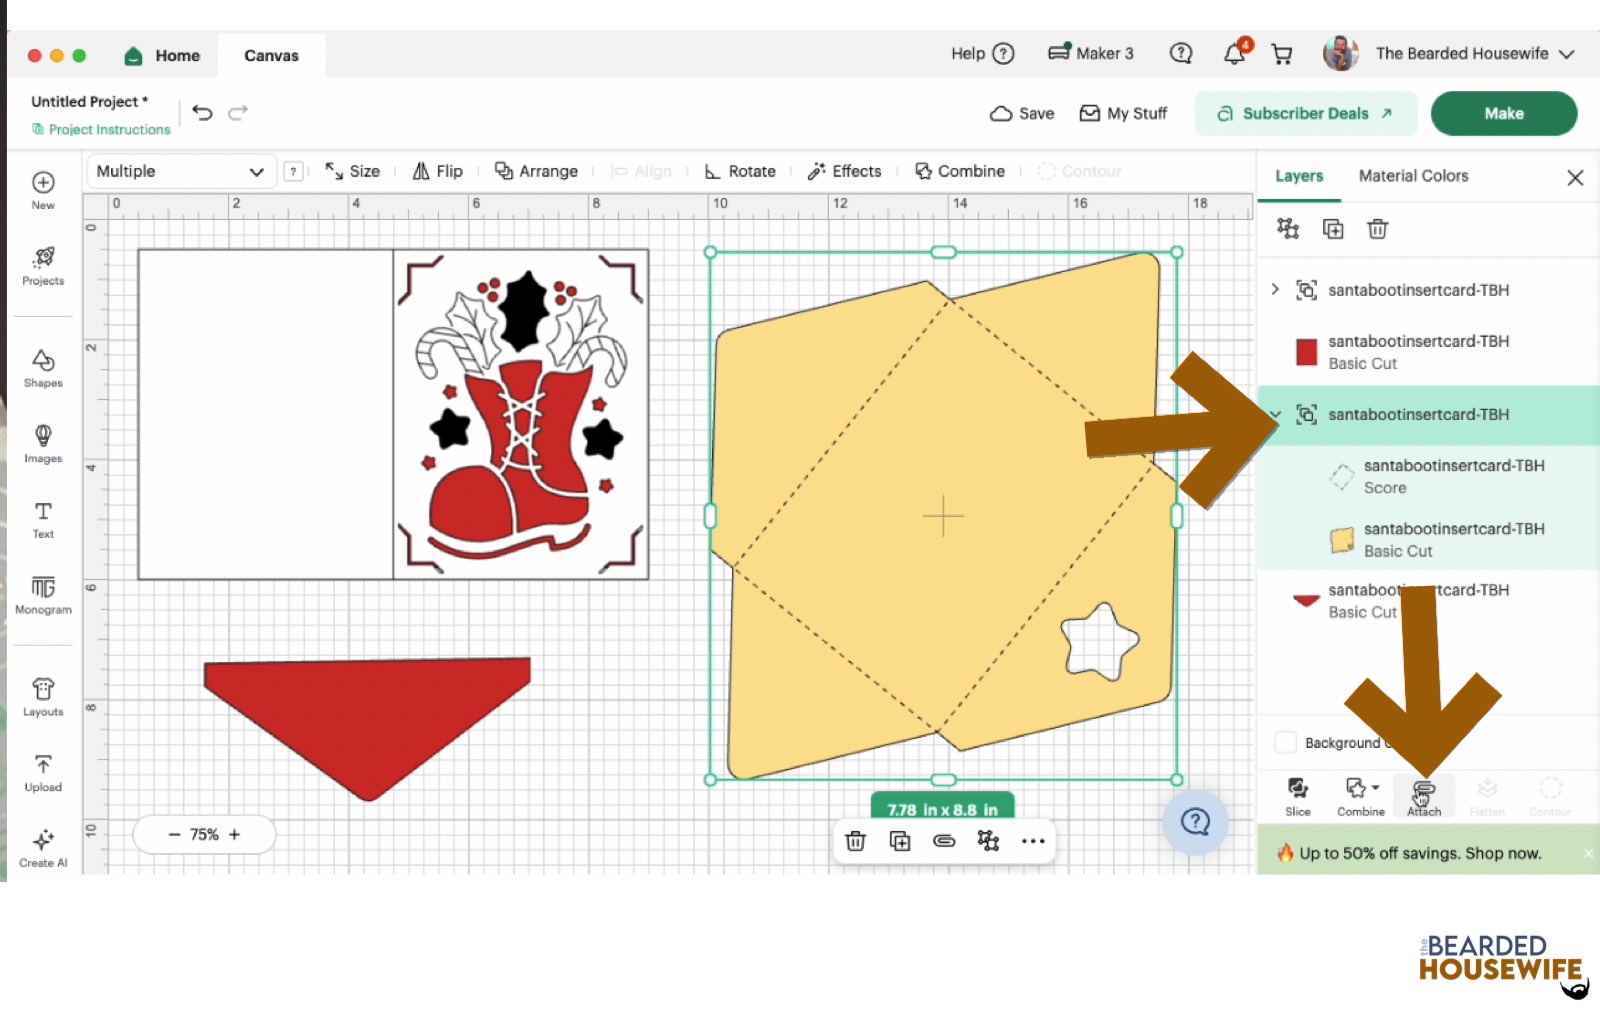Open the Monogram tool

pyautogui.click(x=43, y=594)
